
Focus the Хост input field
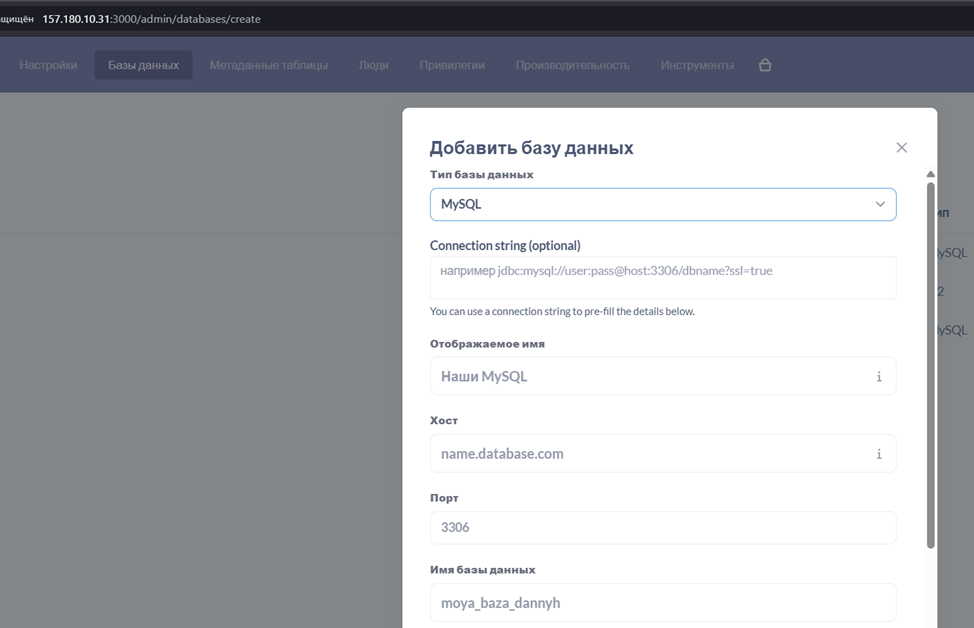[x=663, y=453]
